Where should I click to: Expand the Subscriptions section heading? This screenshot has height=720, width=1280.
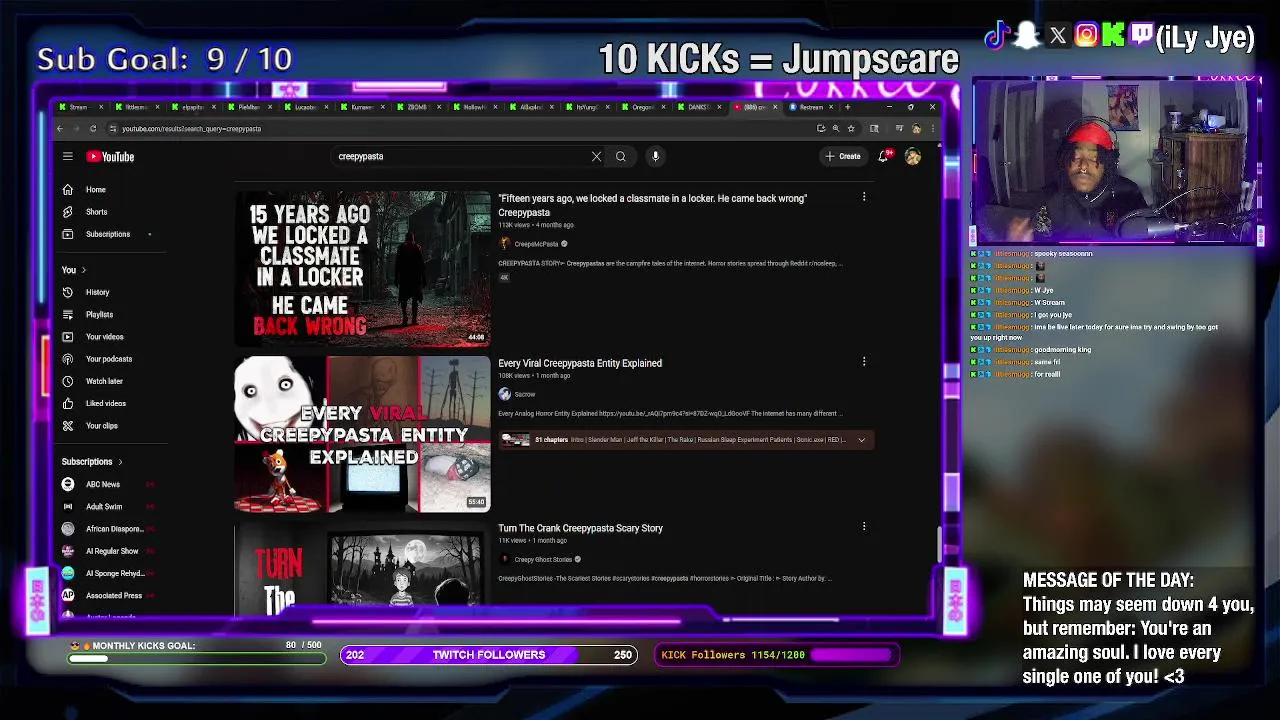[92, 462]
